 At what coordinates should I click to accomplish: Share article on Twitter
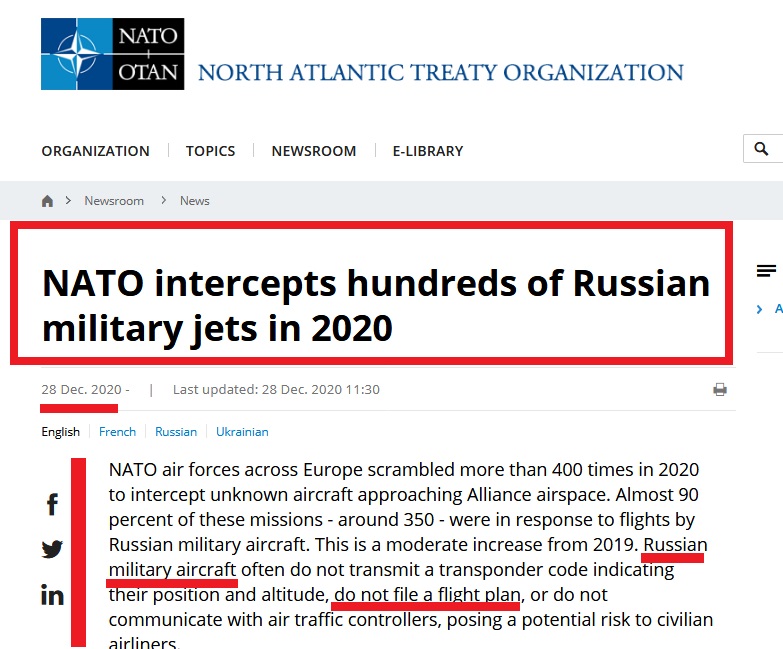tap(52, 549)
